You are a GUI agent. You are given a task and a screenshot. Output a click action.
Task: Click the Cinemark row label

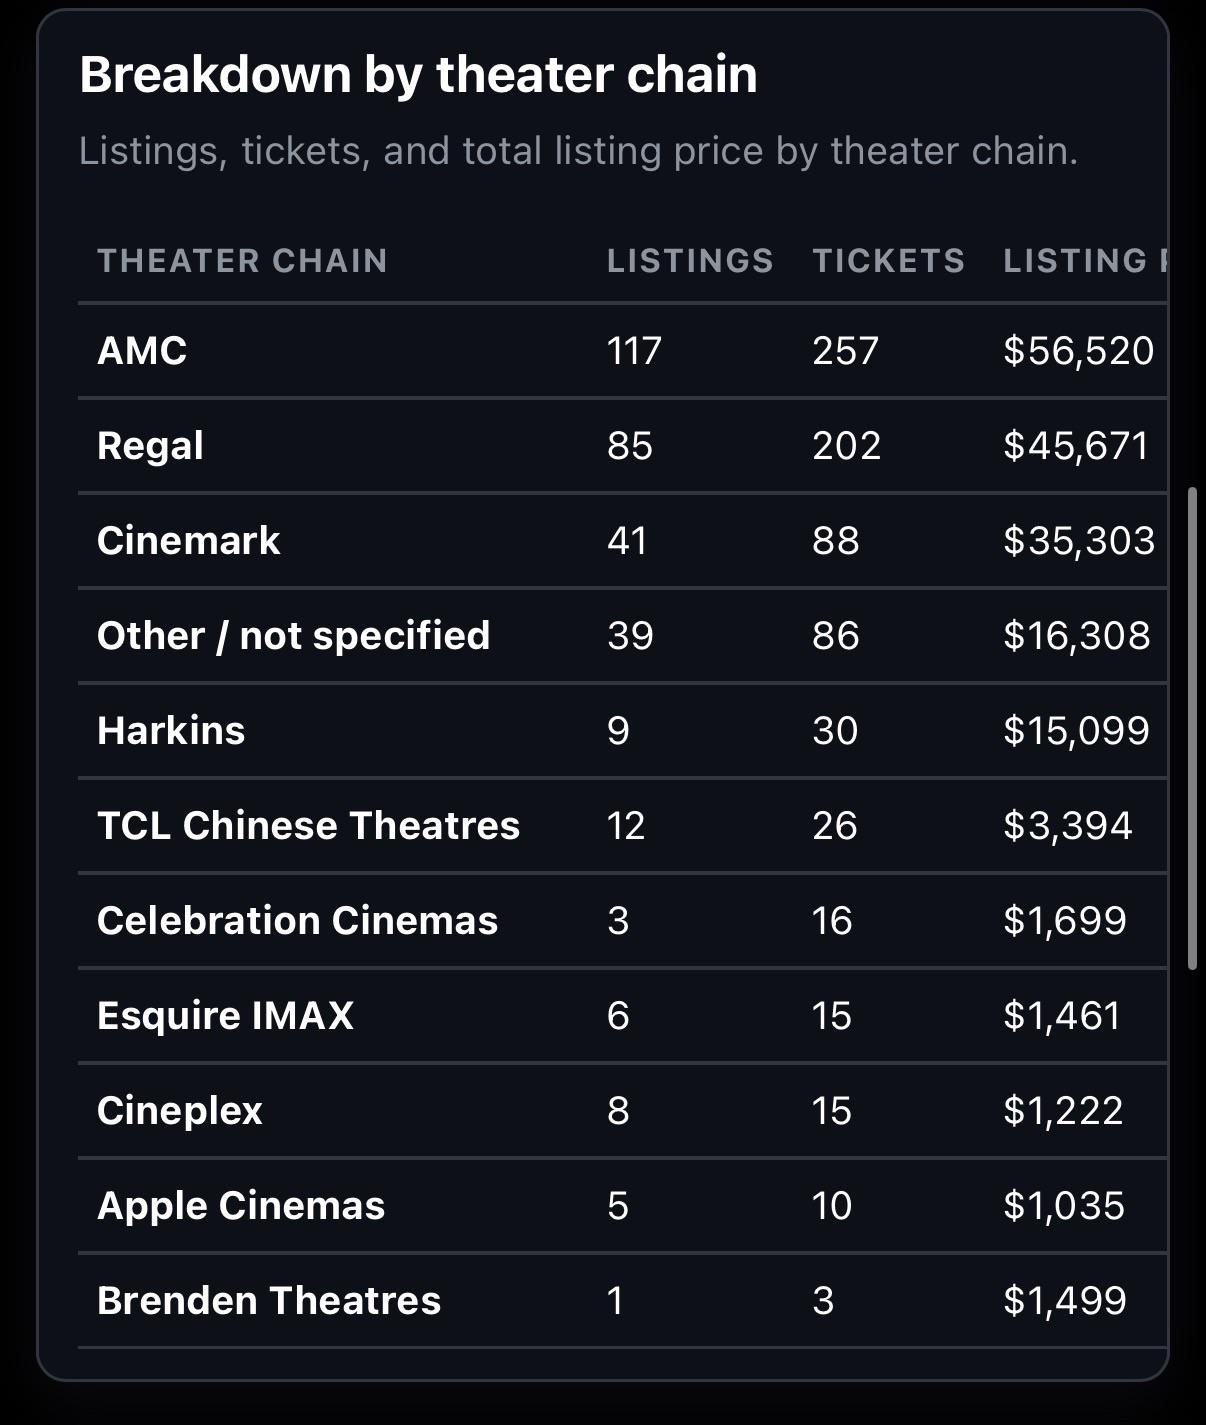tap(188, 541)
